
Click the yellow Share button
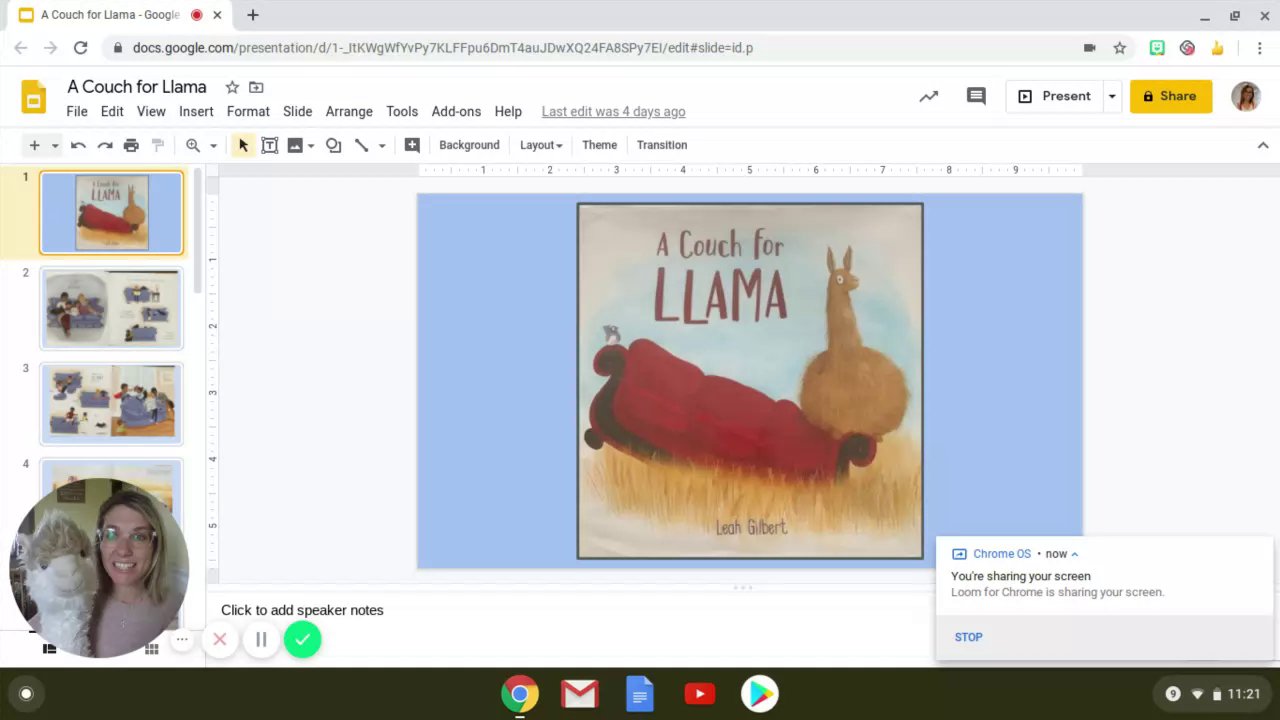(1171, 96)
